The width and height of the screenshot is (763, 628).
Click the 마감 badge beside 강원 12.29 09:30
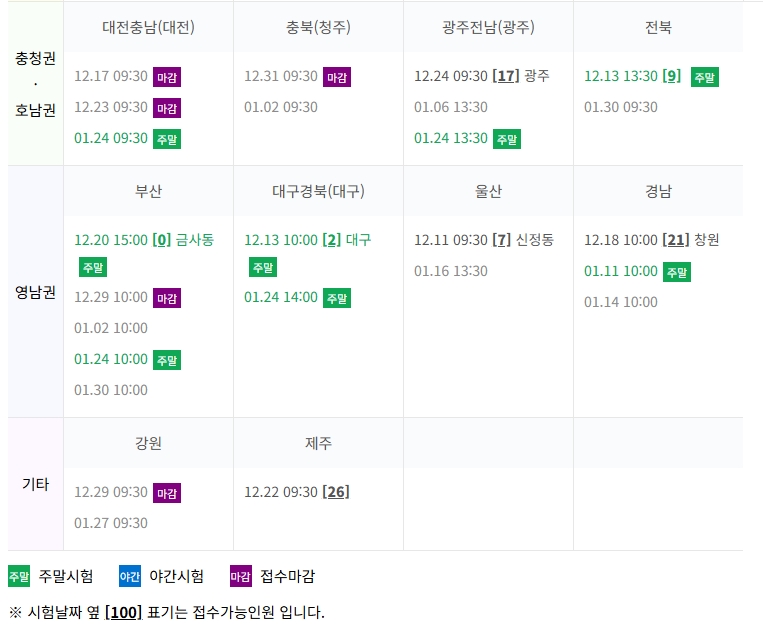pyautogui.click(x=167, y=493)
